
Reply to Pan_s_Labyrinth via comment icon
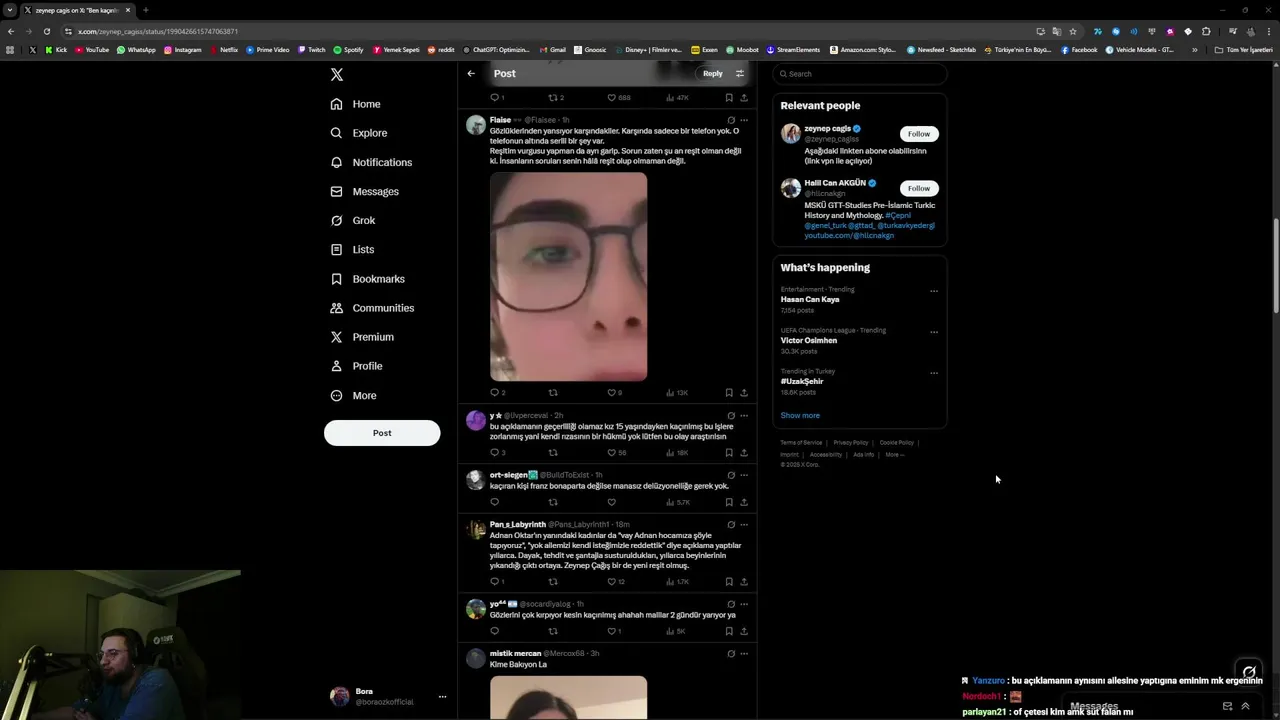pos(494,582)
